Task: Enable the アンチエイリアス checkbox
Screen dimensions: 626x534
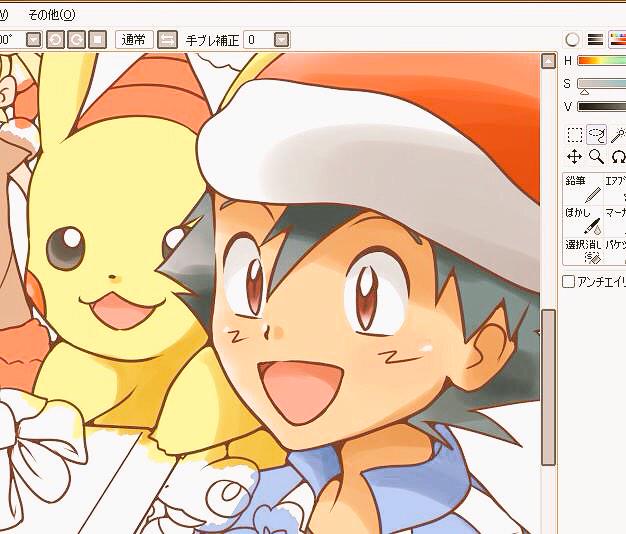Action: [x=569, y=282]
